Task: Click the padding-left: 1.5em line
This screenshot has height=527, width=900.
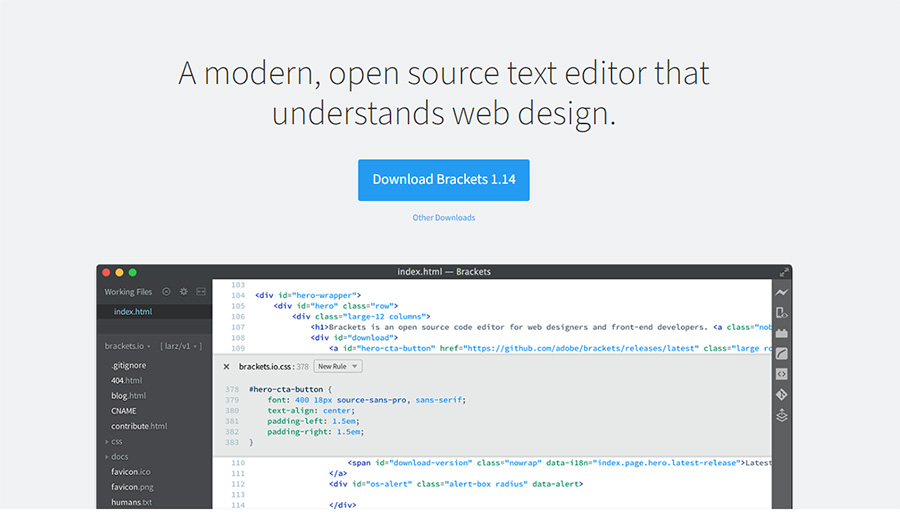Action: [x=313, y=421]
